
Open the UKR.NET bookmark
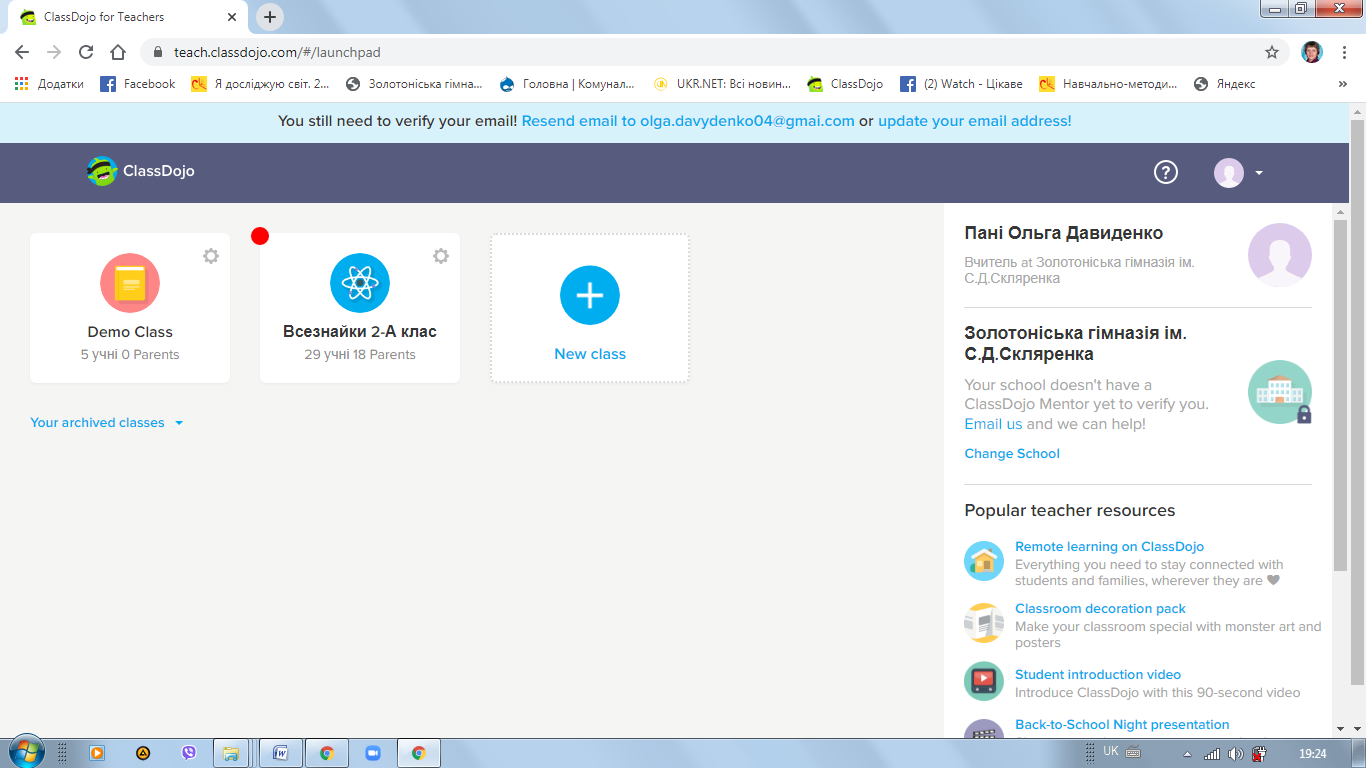coord(722,84)
